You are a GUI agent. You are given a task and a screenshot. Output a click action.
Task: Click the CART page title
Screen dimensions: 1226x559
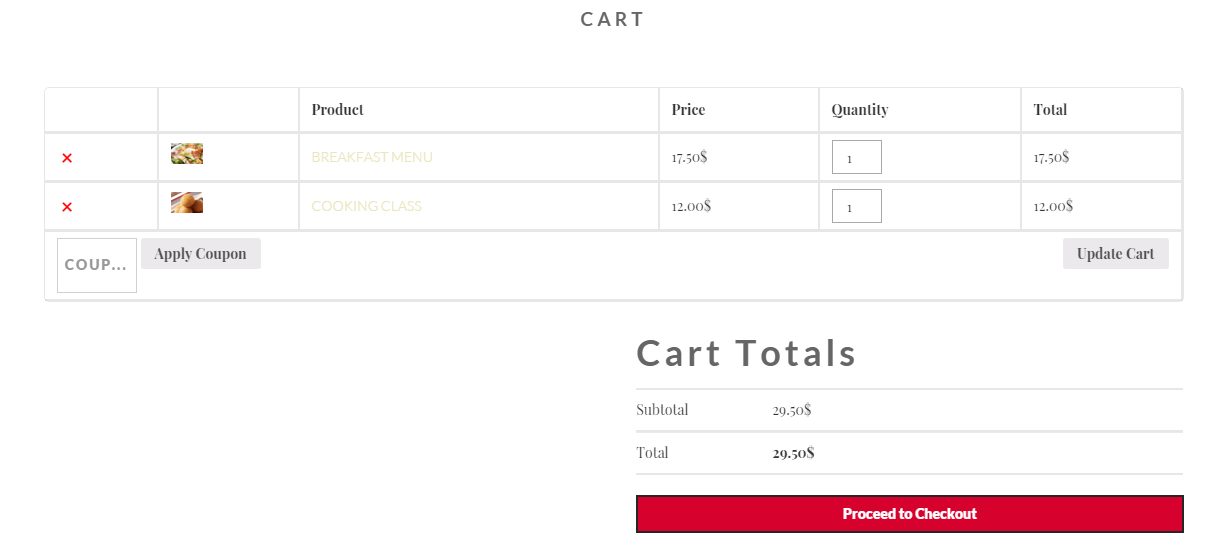[x=613, y=19]
